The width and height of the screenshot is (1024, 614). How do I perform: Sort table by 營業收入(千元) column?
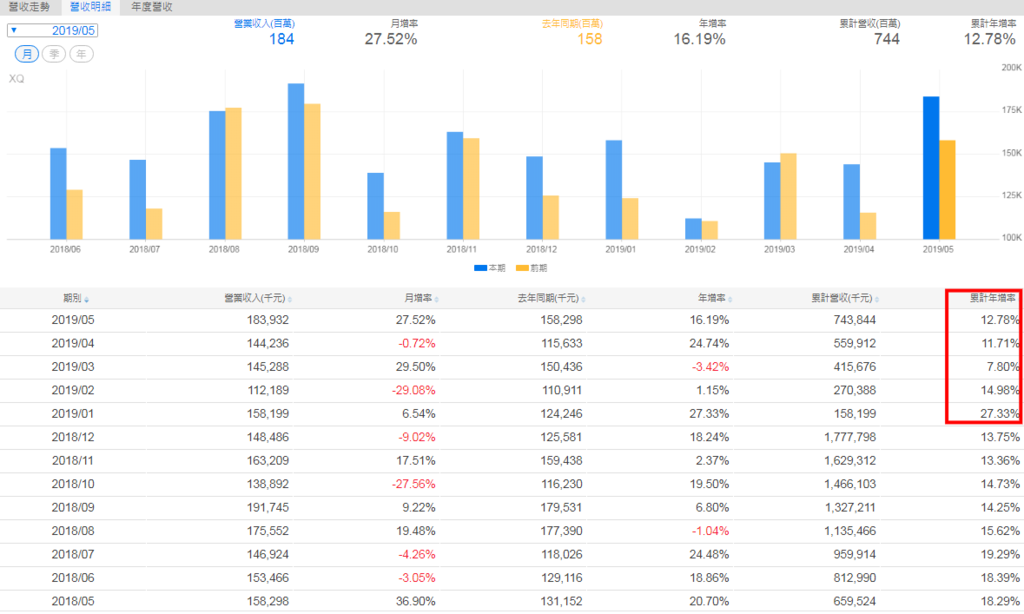(258, 298)
